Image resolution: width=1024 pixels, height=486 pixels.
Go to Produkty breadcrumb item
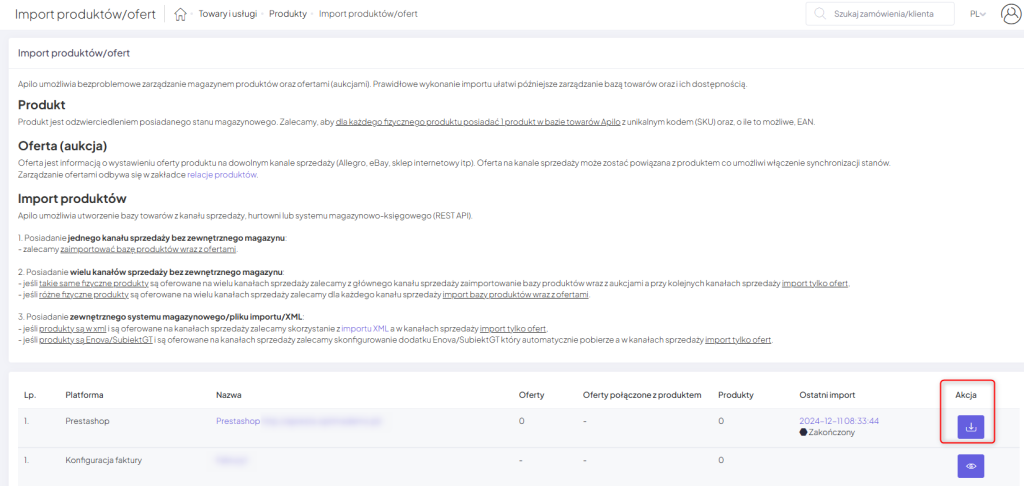[x=288, y=14]
